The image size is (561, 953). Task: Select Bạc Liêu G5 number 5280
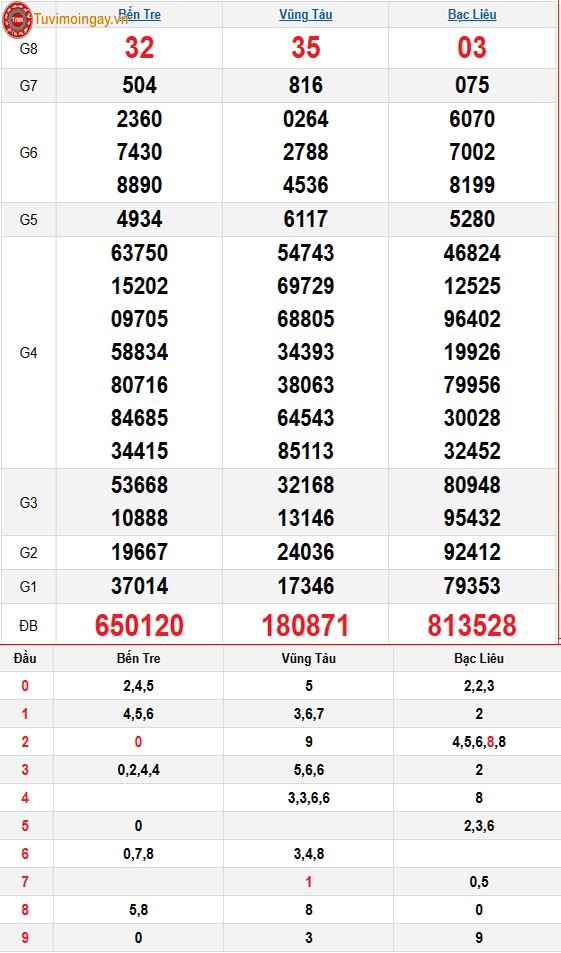tap(472, 219)
